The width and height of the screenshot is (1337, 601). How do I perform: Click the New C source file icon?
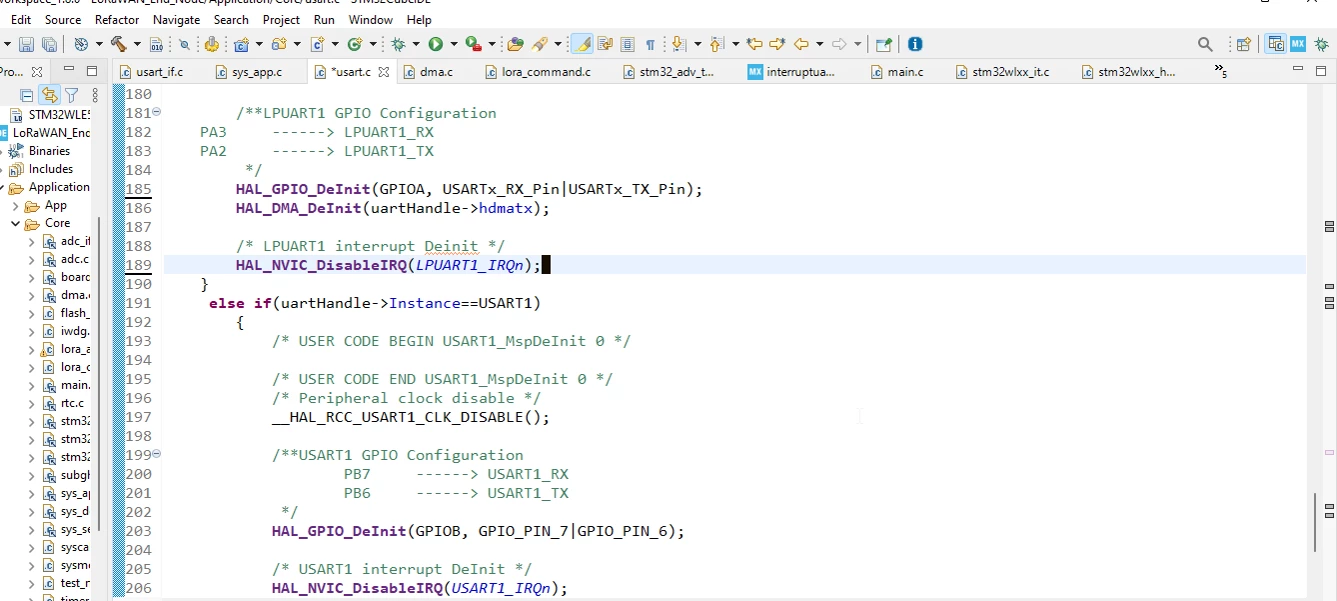pyautogui.click(x=317, y=44)
